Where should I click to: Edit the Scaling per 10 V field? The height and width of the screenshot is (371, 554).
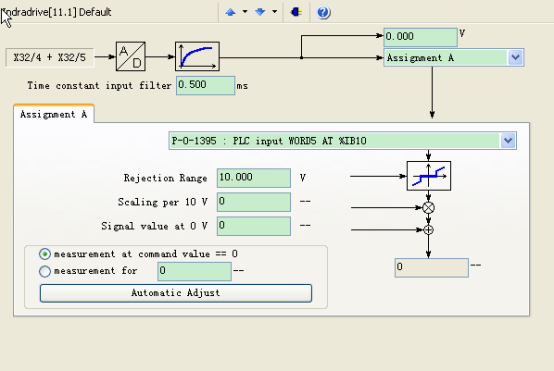254,202
